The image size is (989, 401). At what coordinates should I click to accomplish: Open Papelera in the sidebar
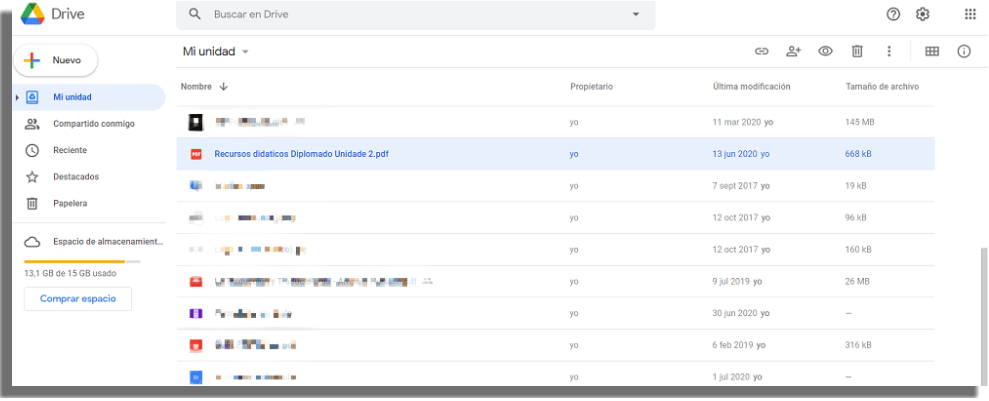click(70, 203)
